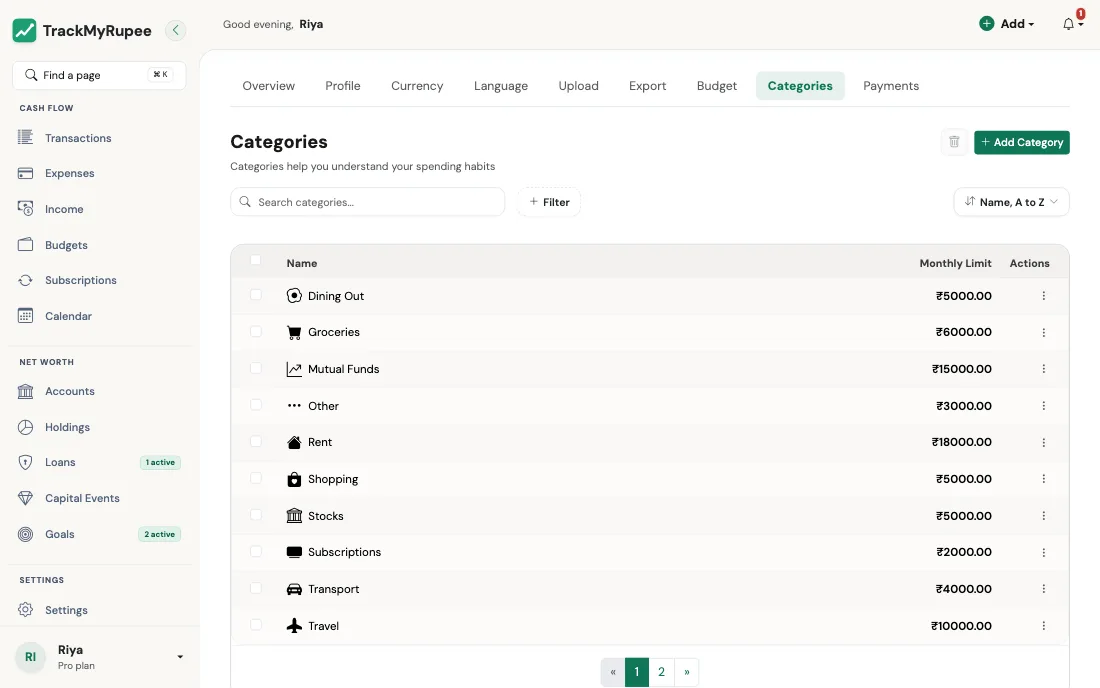The width and height of the screenshot is (1100, 688).
Task: Open the Budget tab
Action: (x=717, y=86)
